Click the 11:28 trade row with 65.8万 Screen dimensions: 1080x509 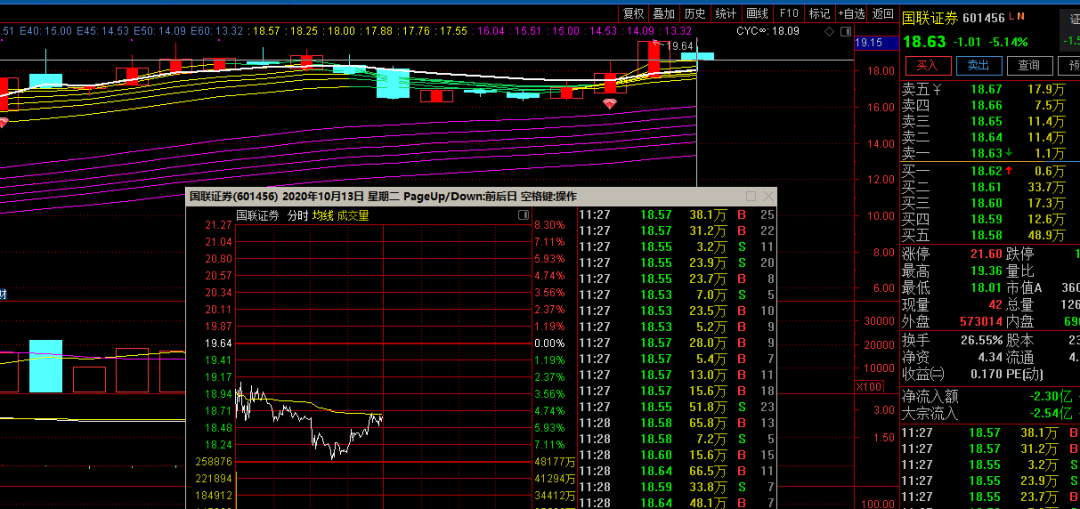click(677, 422)
